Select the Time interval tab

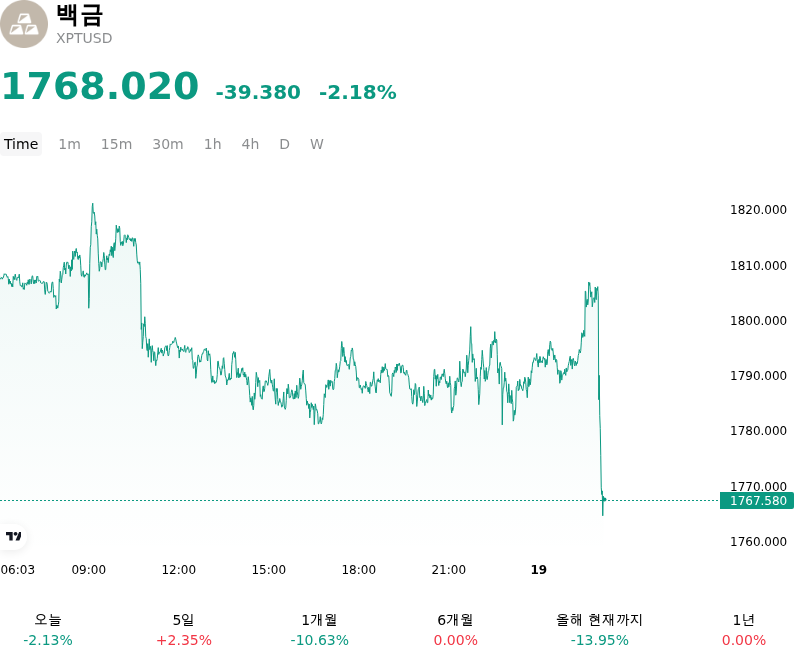[21, 144]
